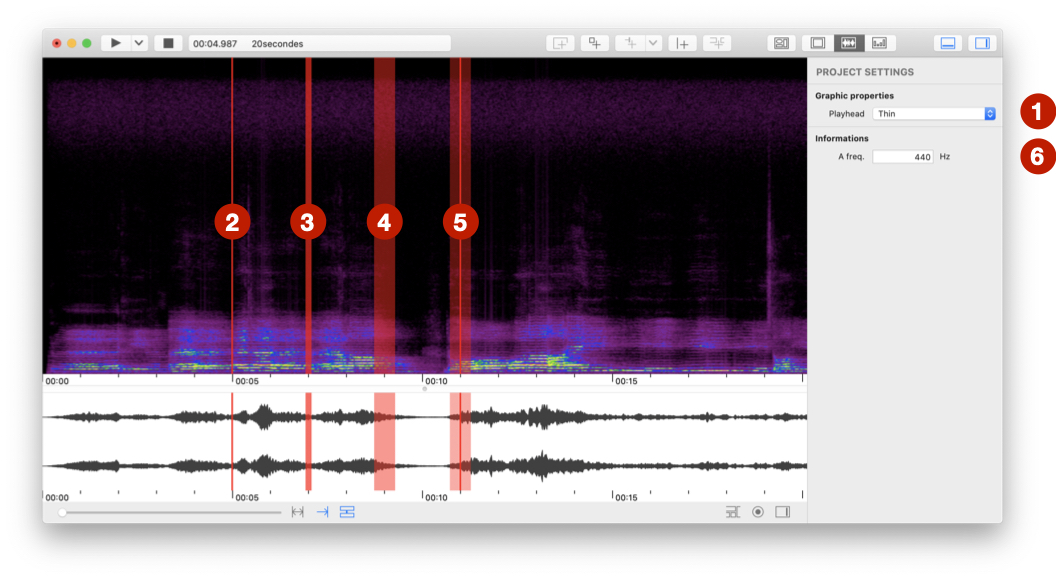The width and height of the screenshot is (1056, 579).
Task: Select the bar chart view mode button
Action: 880,43
